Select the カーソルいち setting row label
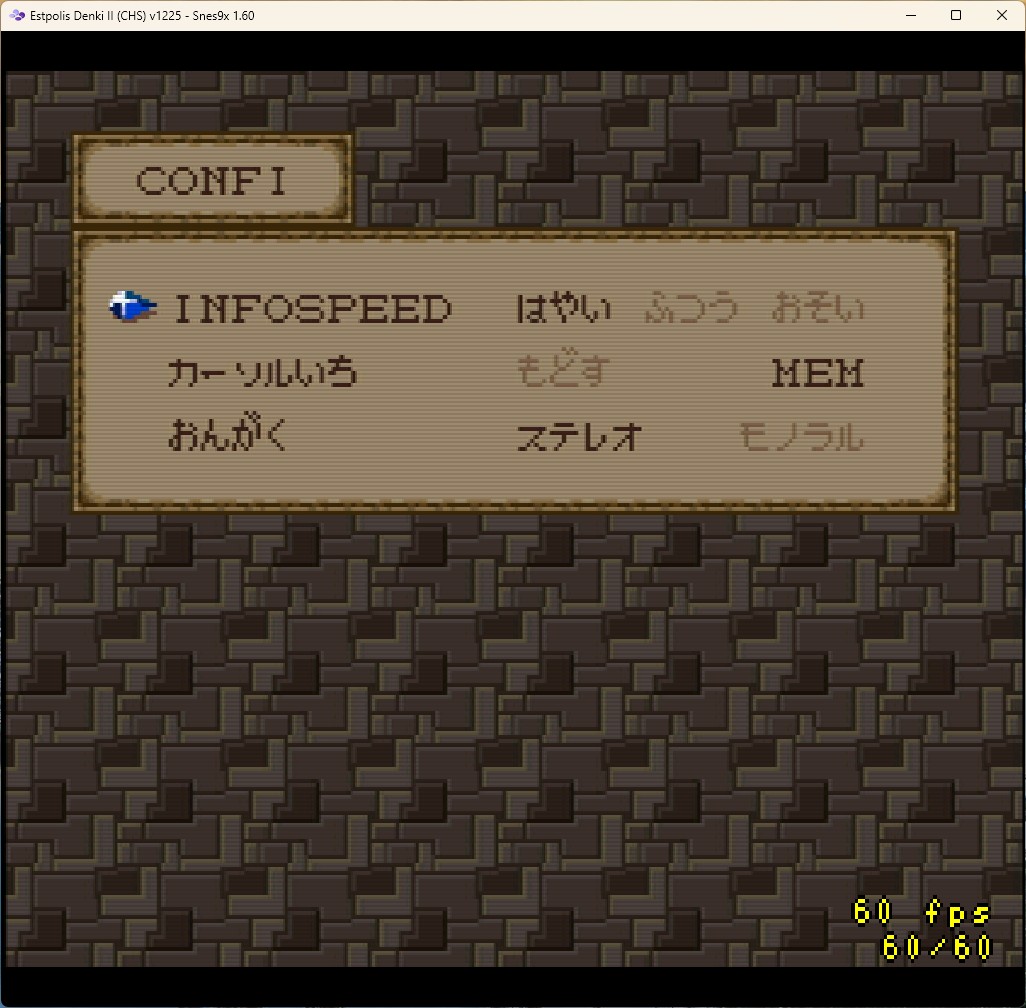Screen dimensions: 1026x1008 coord(263,372)
